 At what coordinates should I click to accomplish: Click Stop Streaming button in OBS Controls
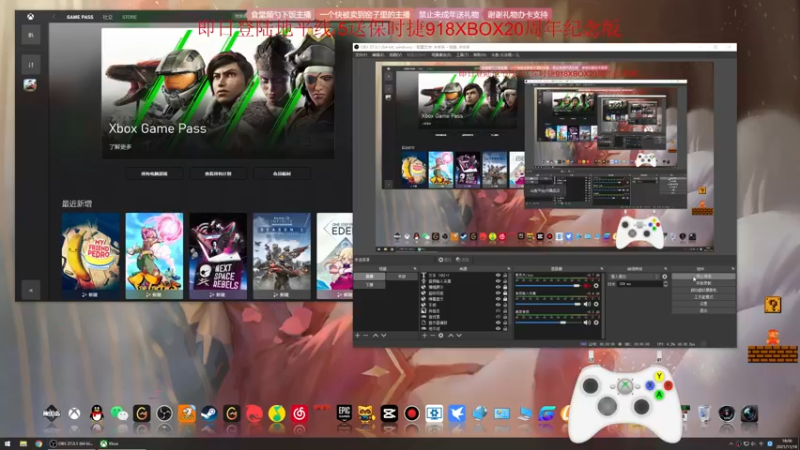point(704,276)
